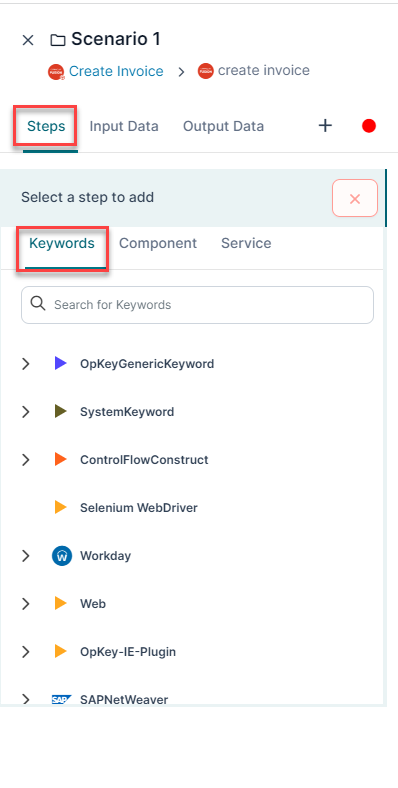
Task: Add a new step with plus icon
Action: (x=326, y=126)
